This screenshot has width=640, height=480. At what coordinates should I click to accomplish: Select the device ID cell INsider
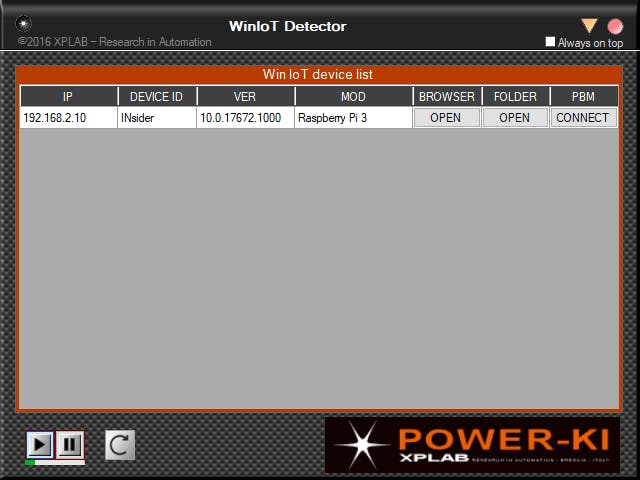(x=157, y=118)
